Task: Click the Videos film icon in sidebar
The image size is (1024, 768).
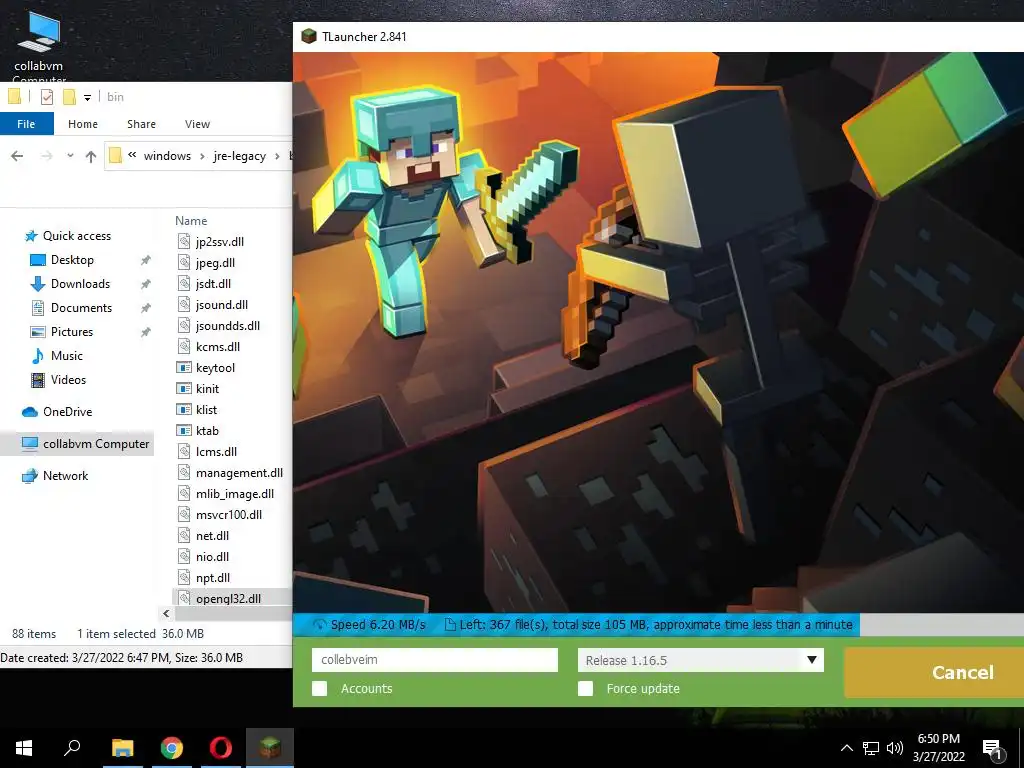Action: [x=38, y=379]
